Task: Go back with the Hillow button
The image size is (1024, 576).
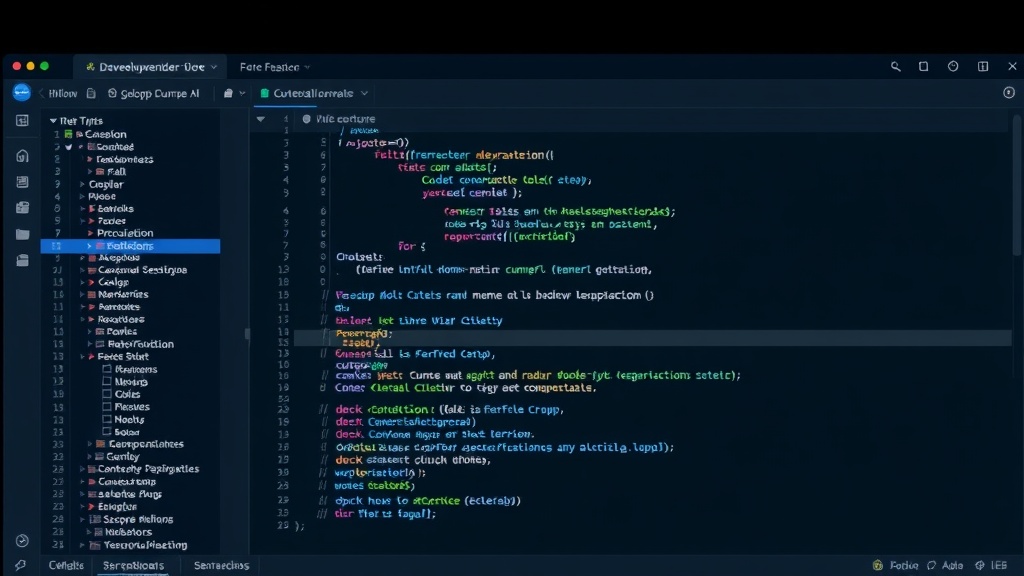Action: point(58,93)
